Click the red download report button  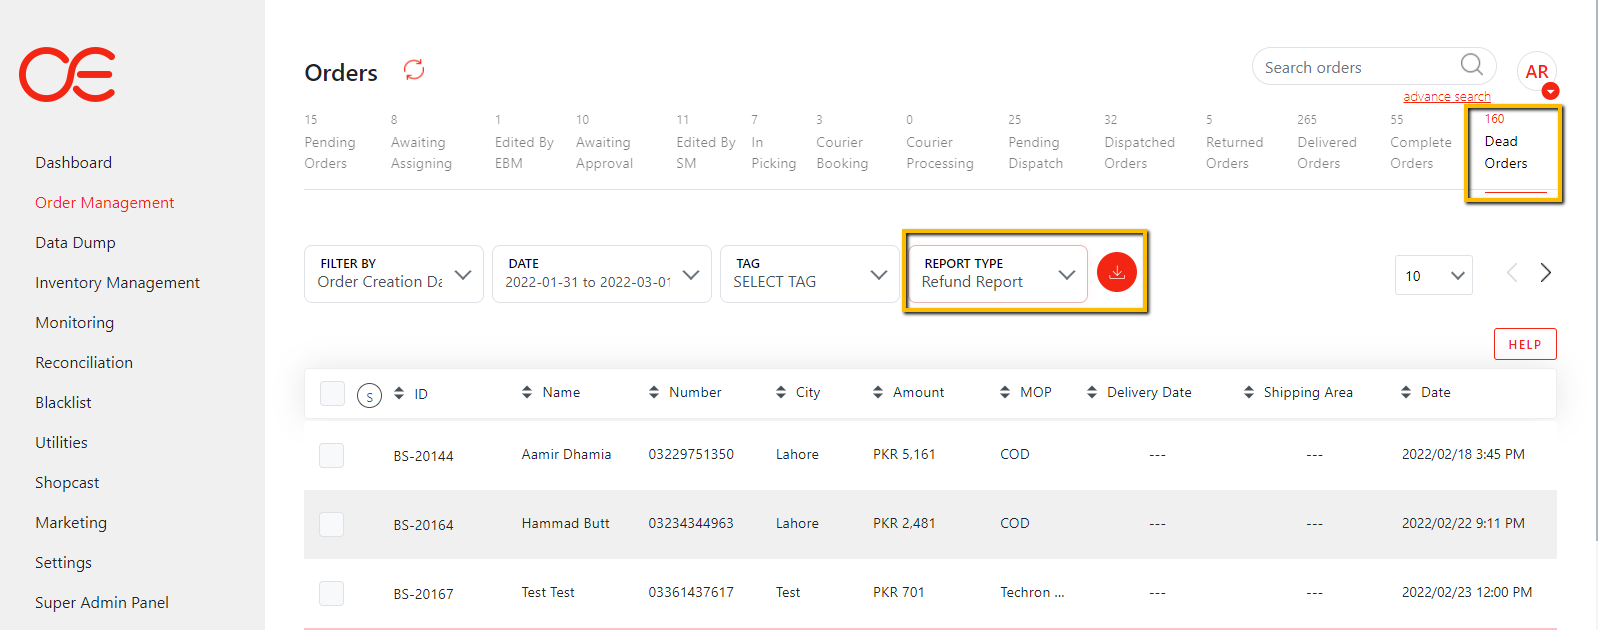coord(1116,272)
